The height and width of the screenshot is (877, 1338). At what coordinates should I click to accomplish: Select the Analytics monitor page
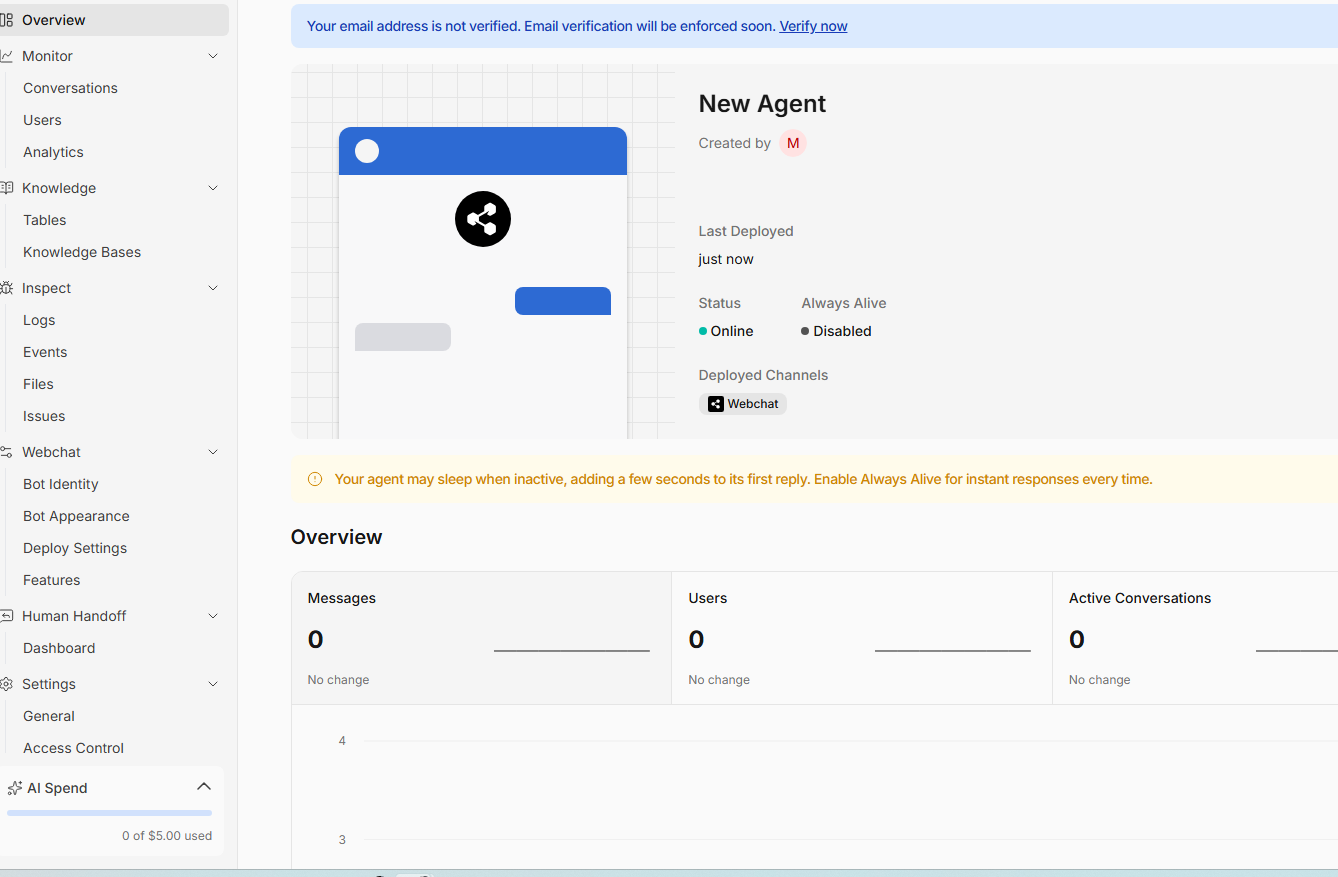coord(52,151)
